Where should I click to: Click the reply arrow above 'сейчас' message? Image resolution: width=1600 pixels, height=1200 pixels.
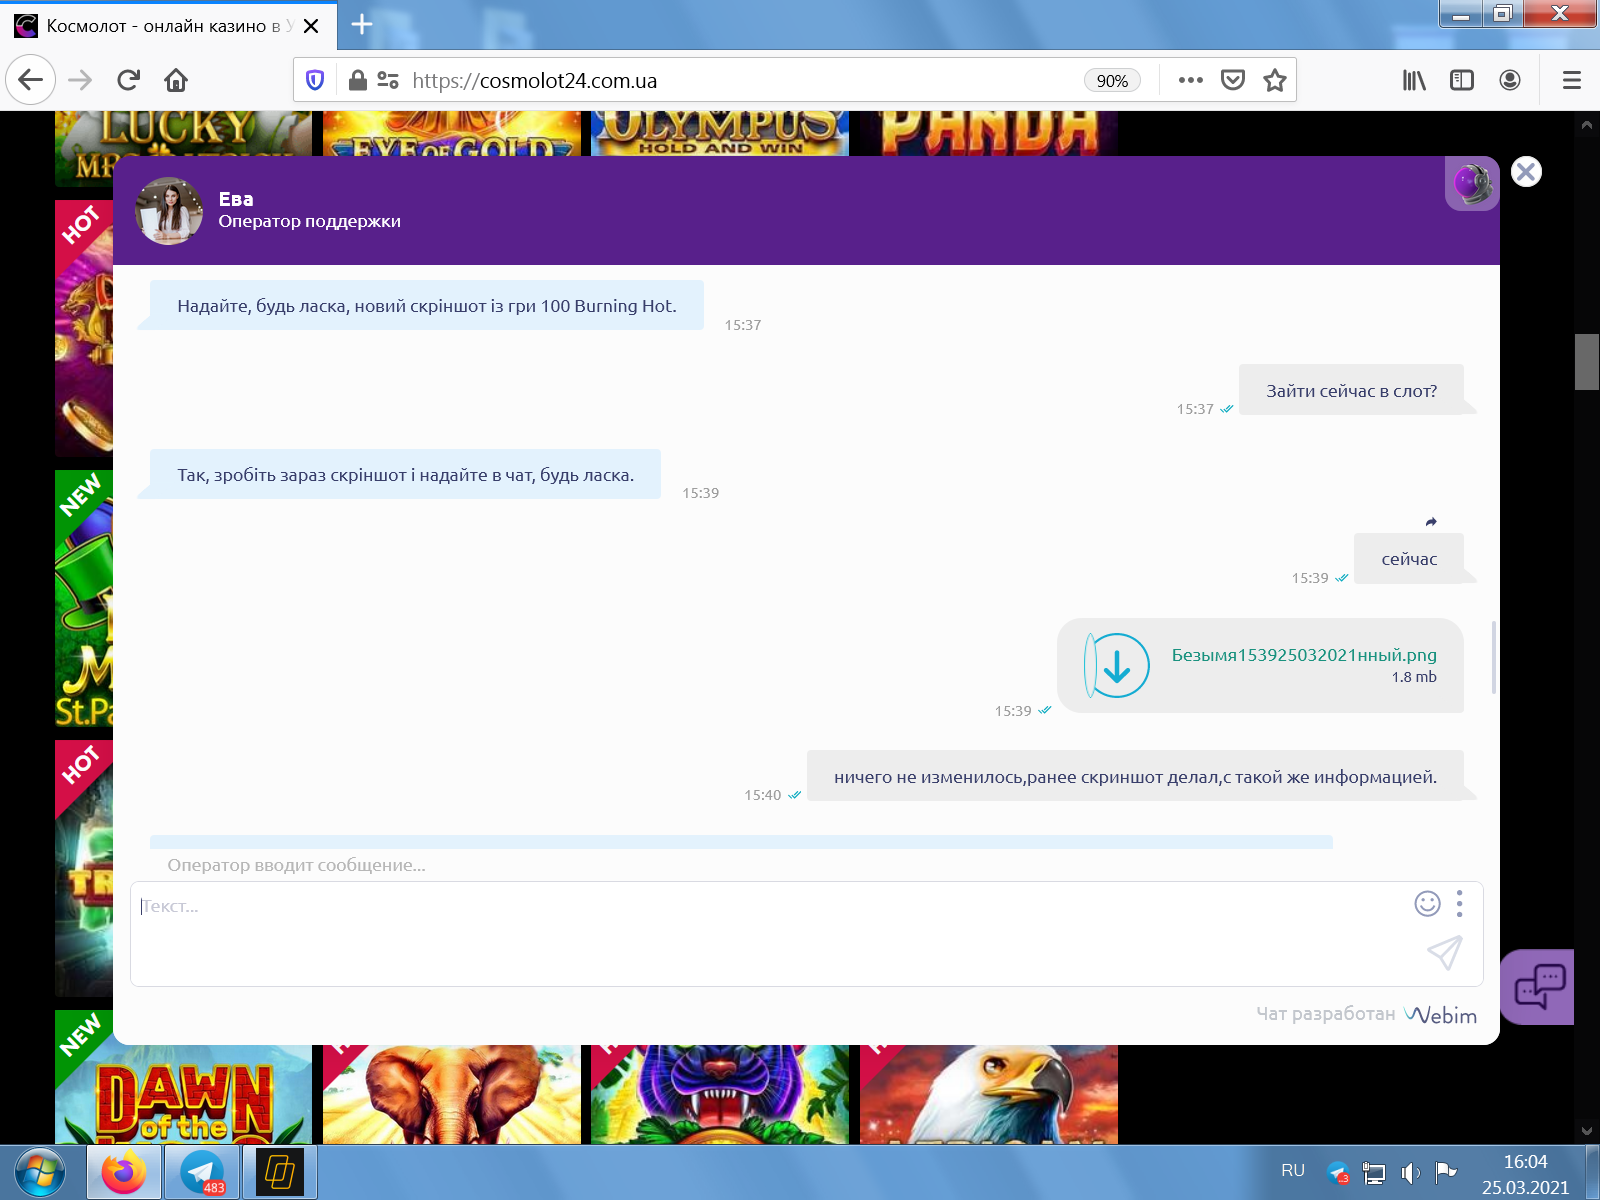1431,521
